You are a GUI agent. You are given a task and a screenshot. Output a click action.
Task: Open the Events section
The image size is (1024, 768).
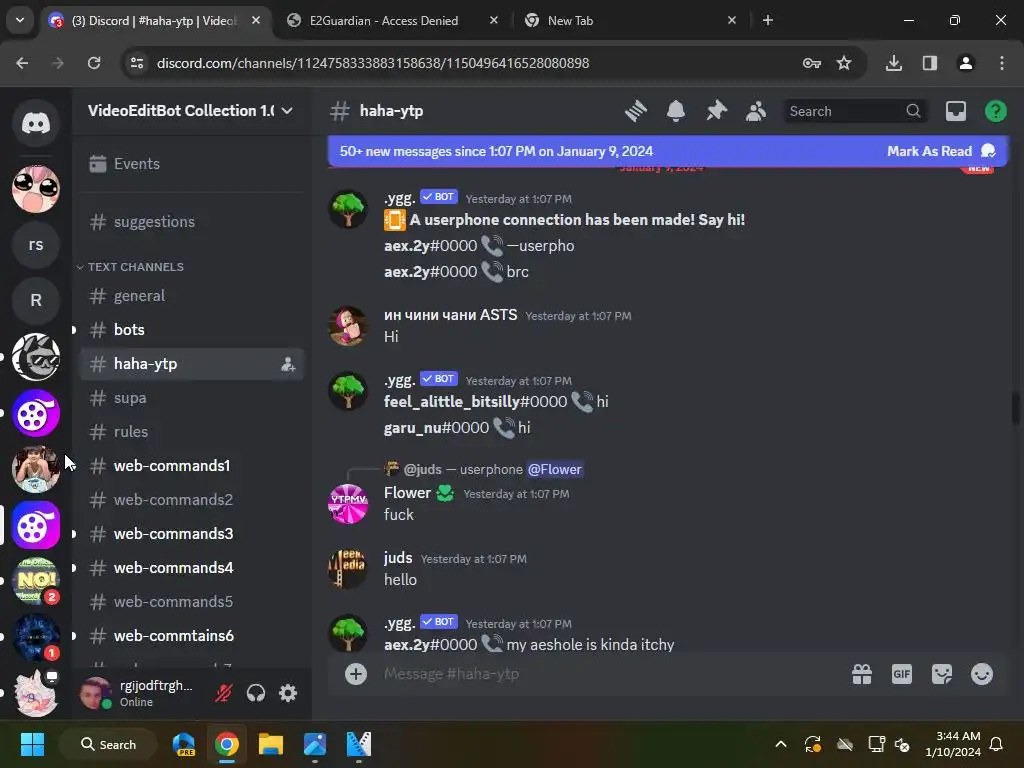(x=192, y=164)
